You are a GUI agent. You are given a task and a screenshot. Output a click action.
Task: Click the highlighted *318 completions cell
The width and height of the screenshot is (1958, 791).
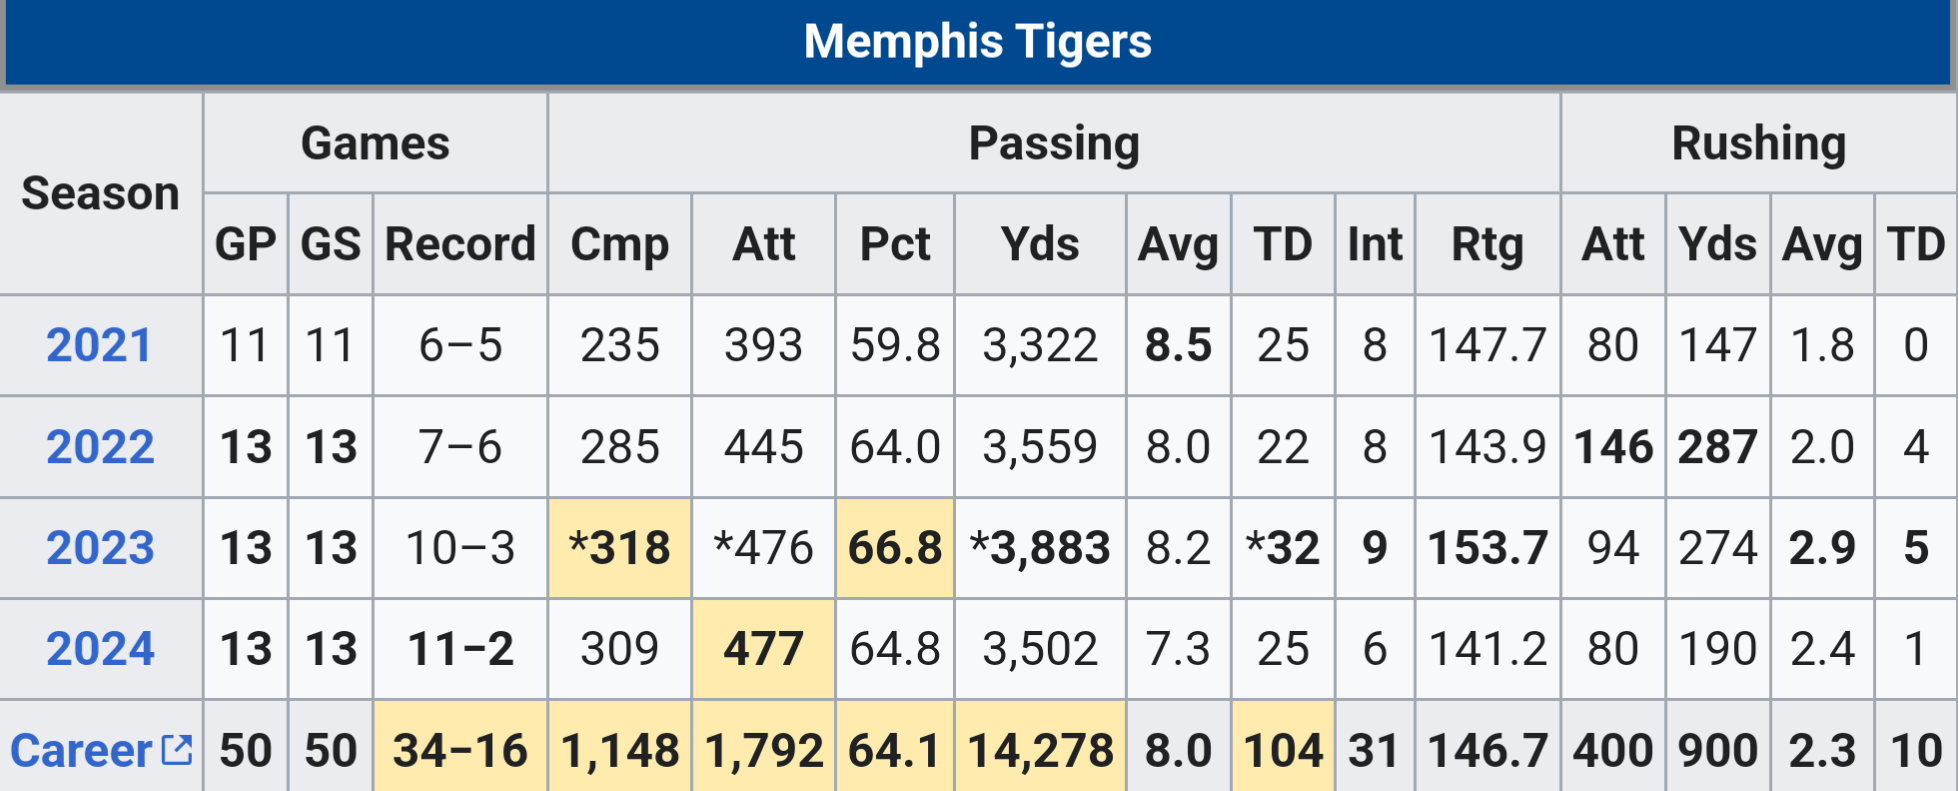coord(620,548)
